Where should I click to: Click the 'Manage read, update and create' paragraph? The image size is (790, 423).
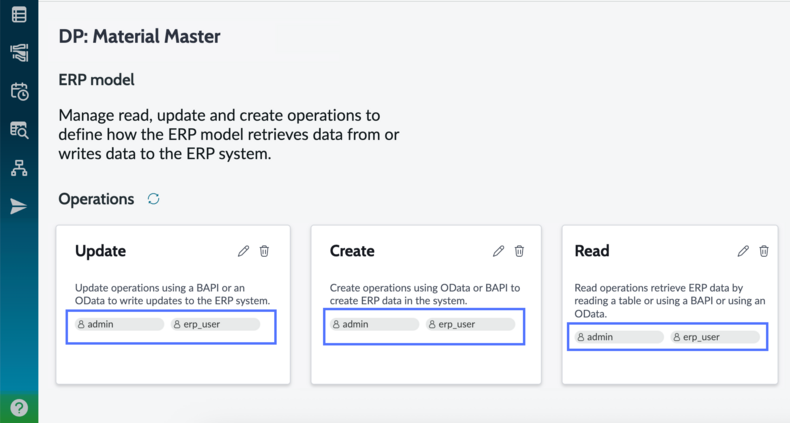click(229, 134)
